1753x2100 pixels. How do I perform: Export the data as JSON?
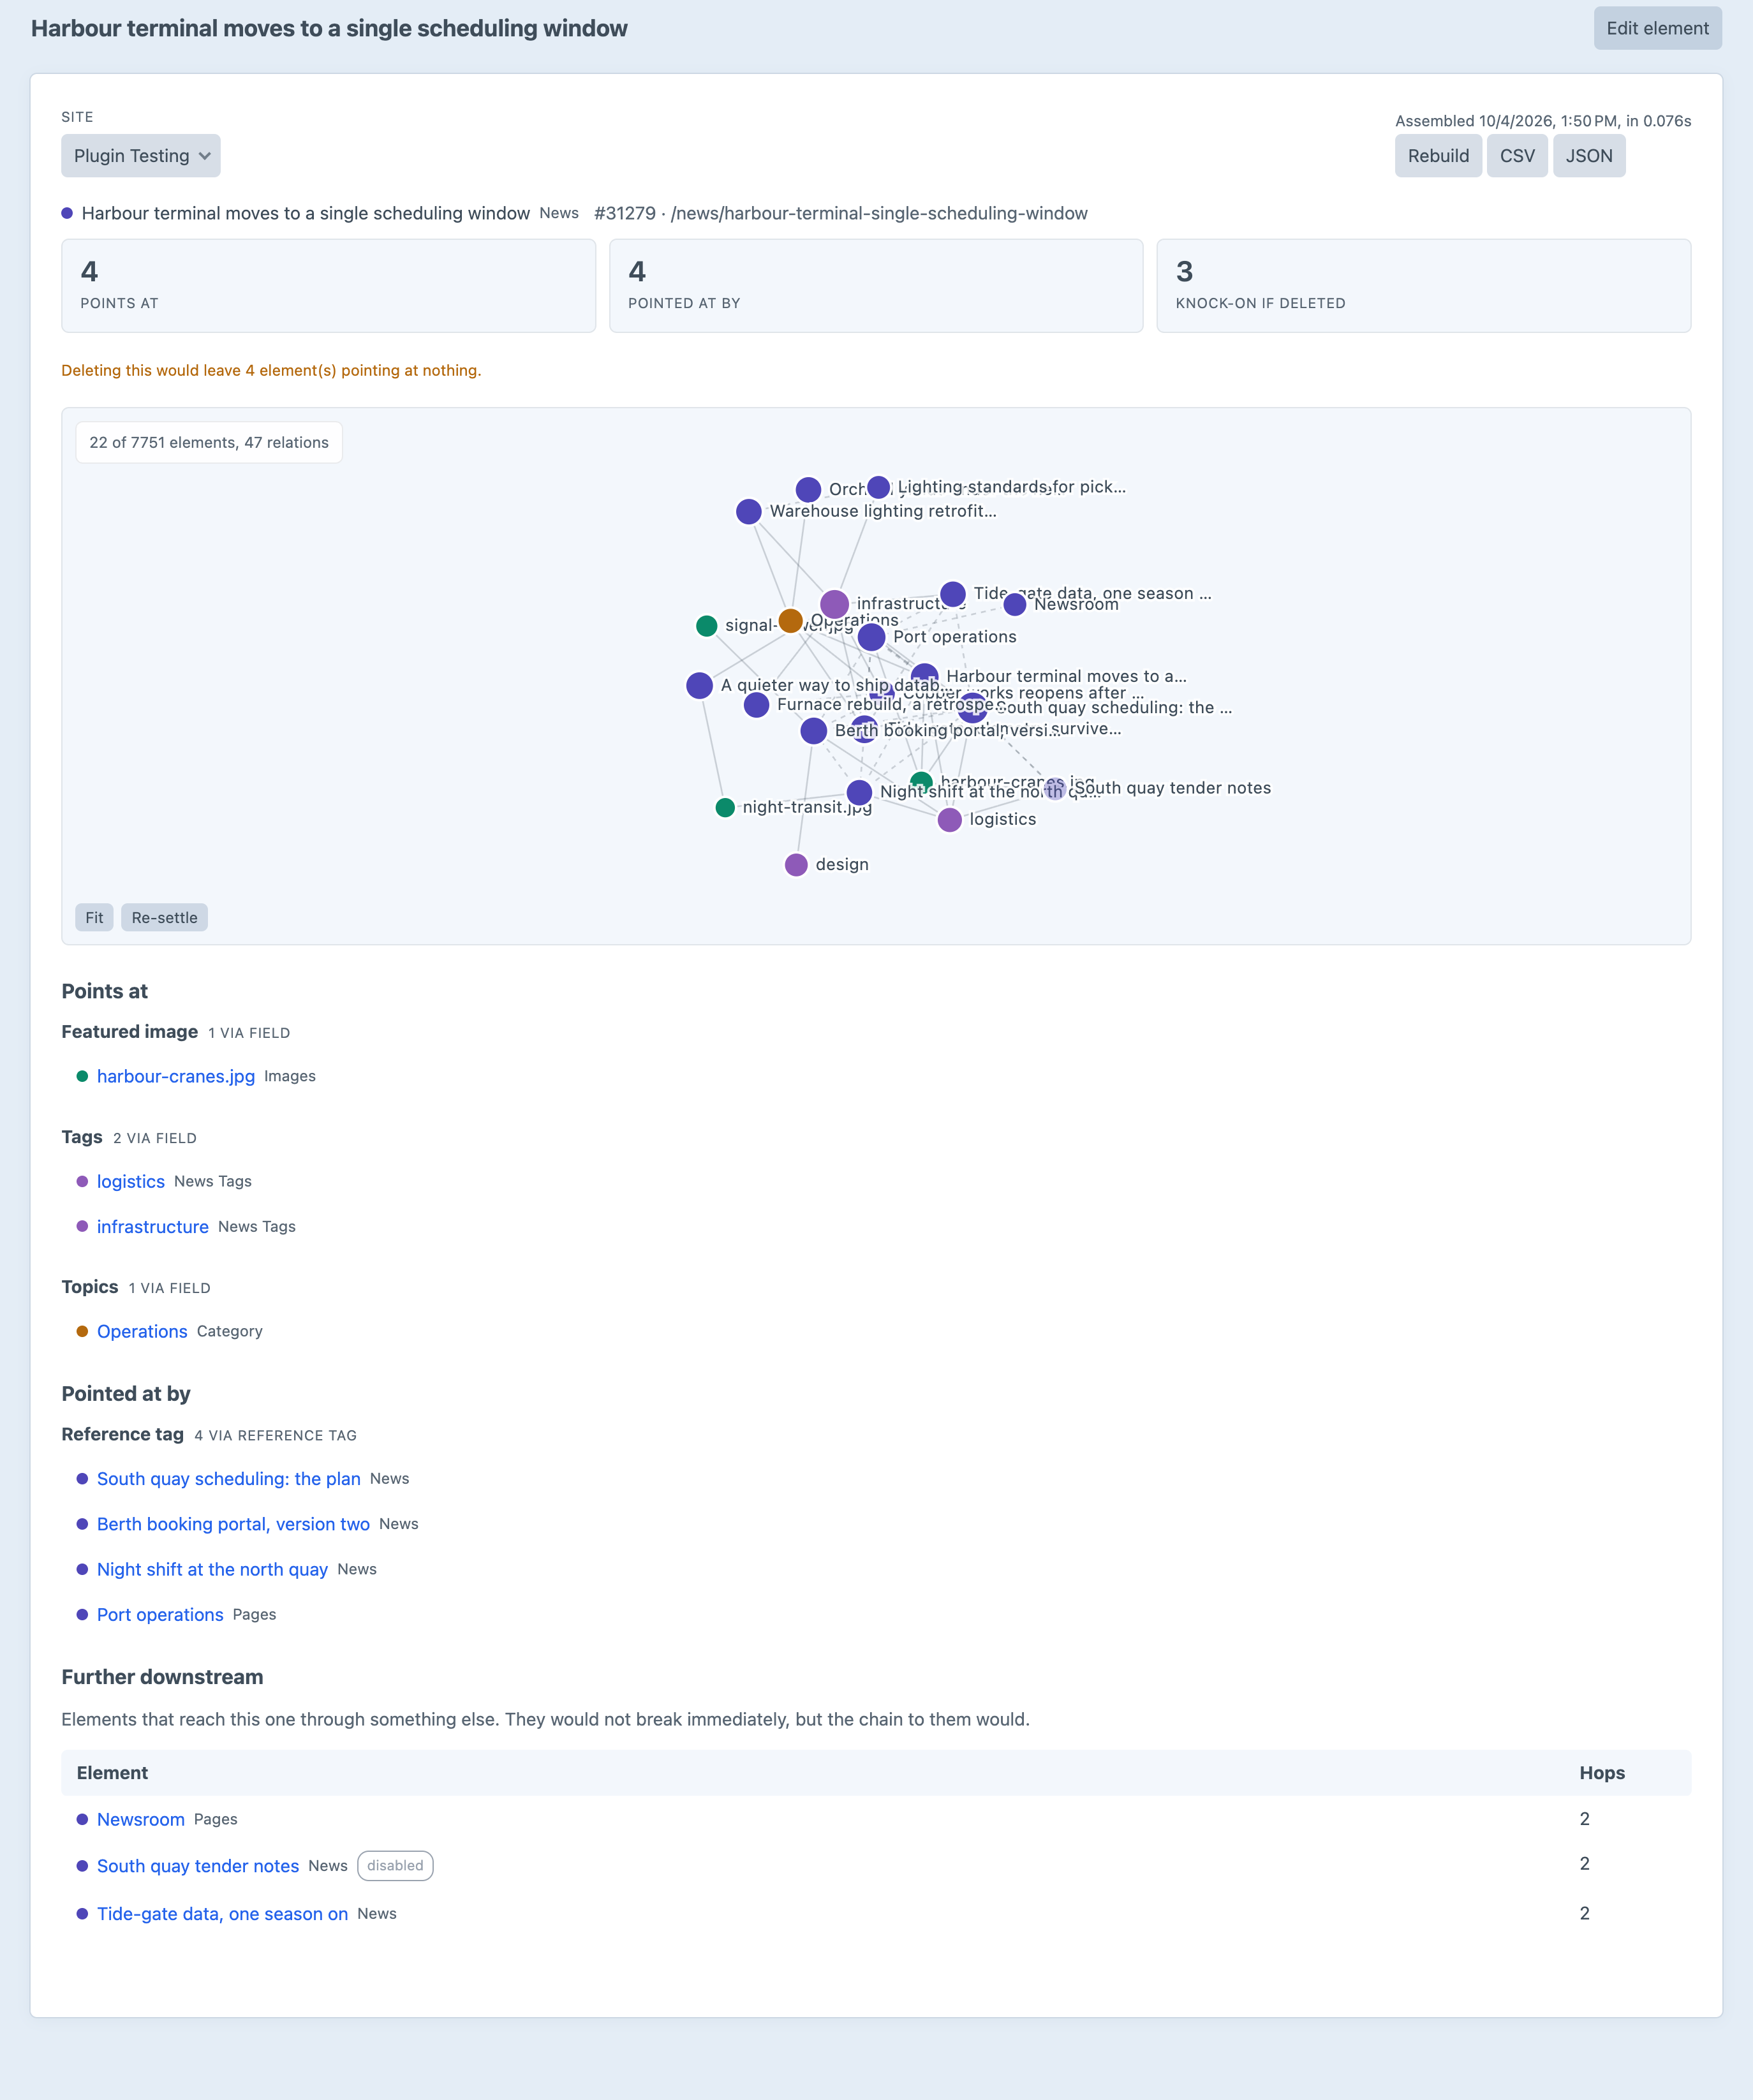click(1589, 156)
